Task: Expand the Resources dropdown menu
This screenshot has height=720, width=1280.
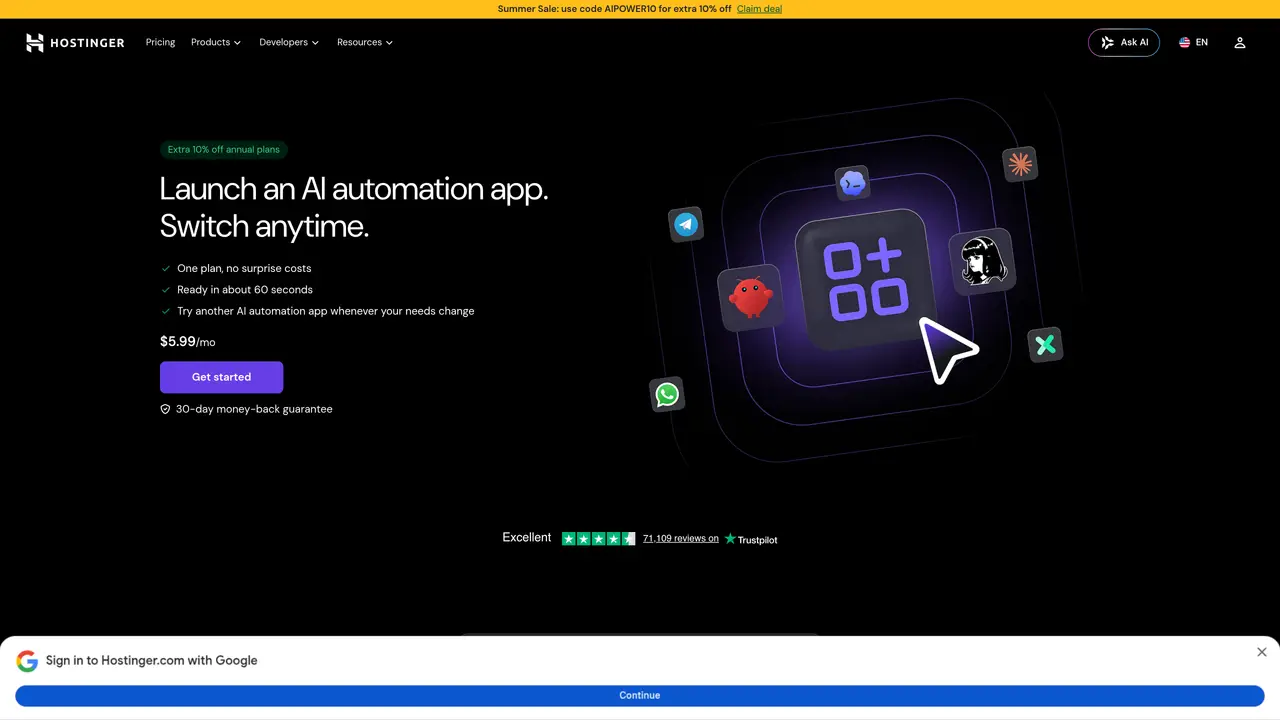Action: 365,42
